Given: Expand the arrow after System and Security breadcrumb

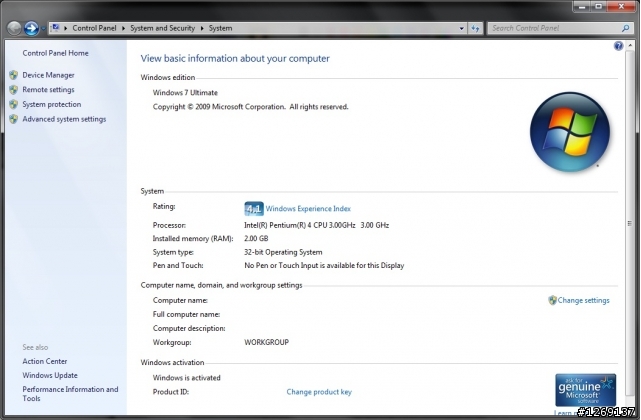Looking at the screenshot, I should [x=202, y=28].
